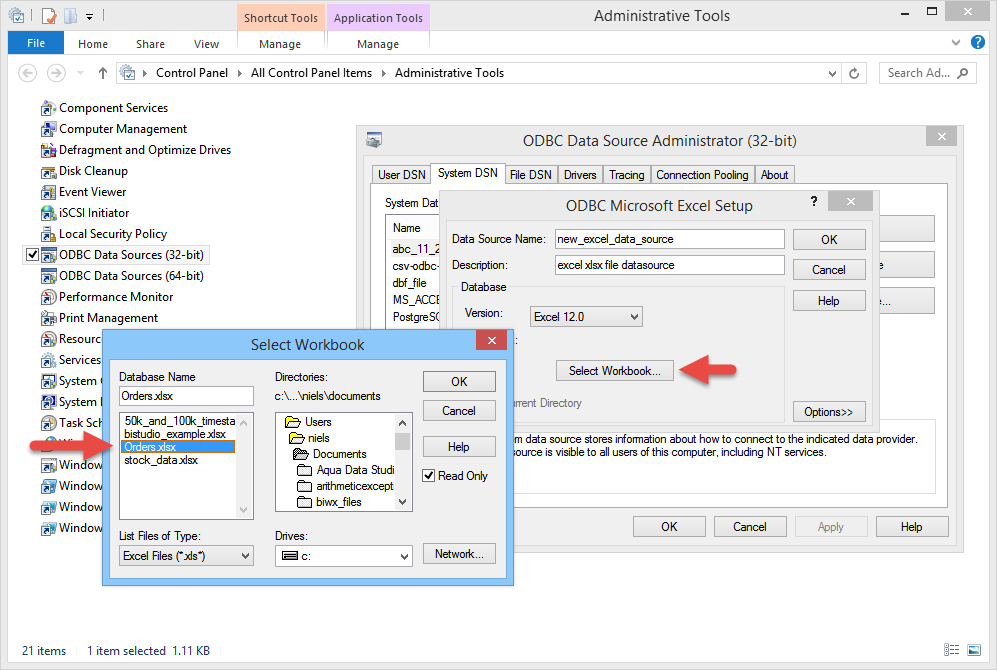
Task: Expand the address bar history dropdown
Action: pos(832,74)
